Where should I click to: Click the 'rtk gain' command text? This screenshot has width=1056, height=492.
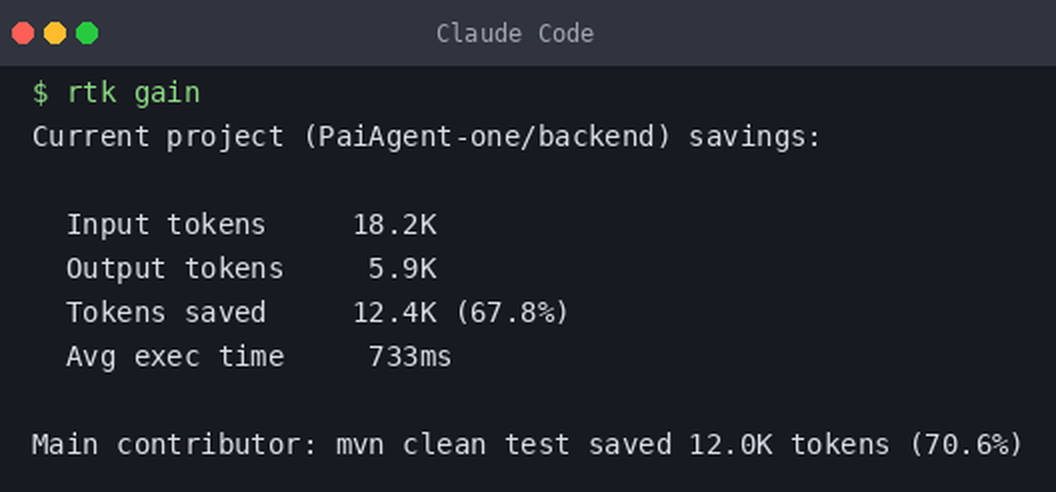pyautogui.click(x=133, y=94)
